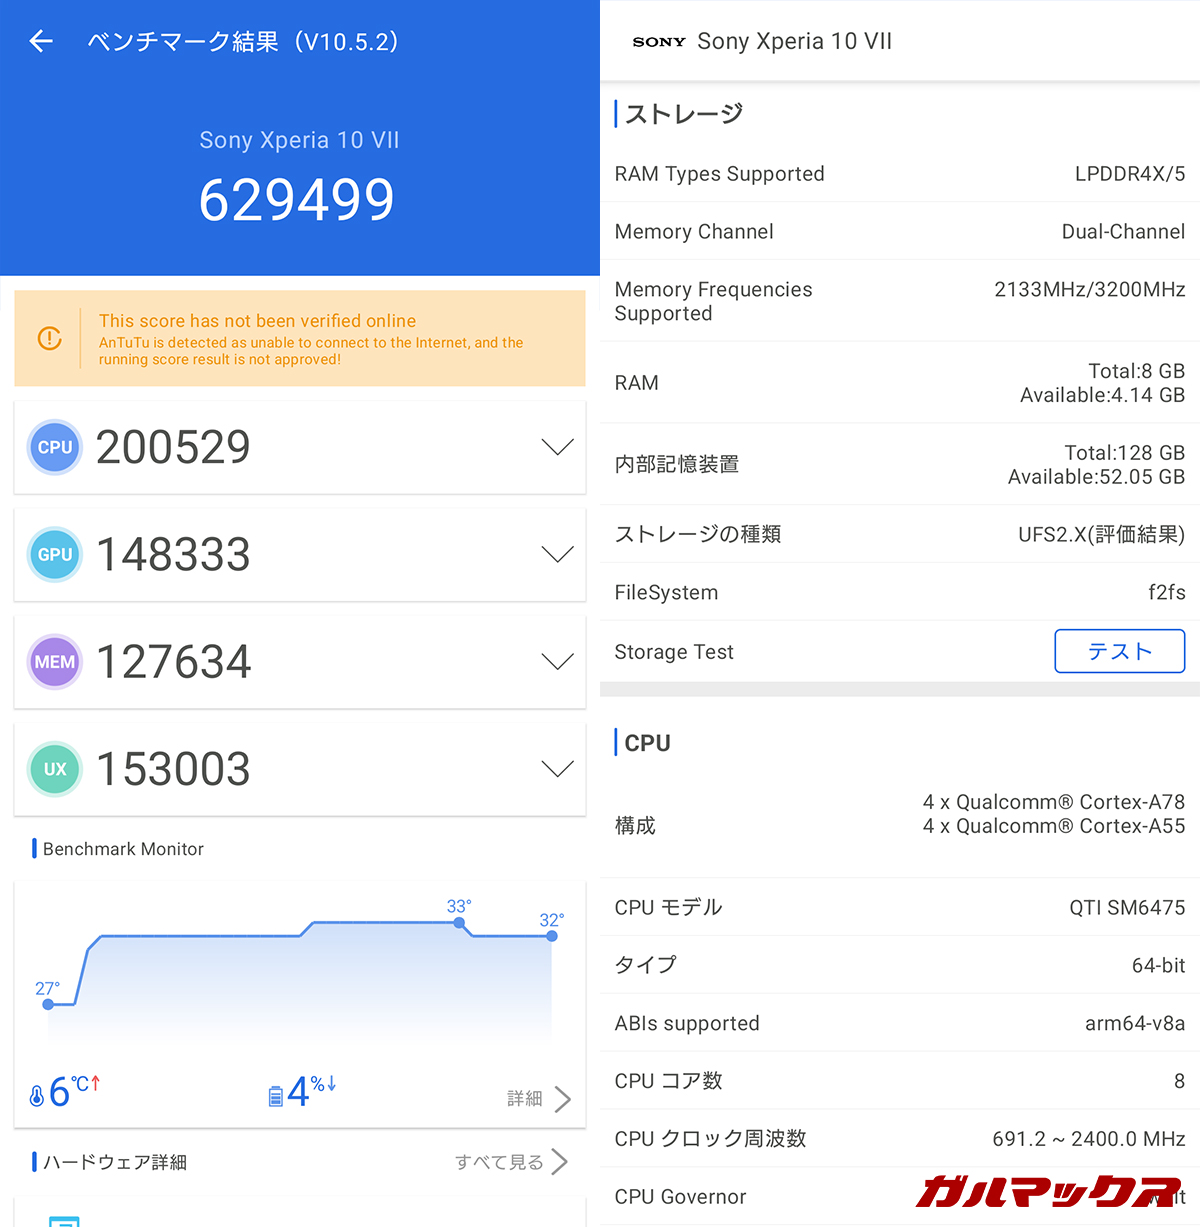
Task: Click the テスト storage test button
Action: [x=1119, y=651]
